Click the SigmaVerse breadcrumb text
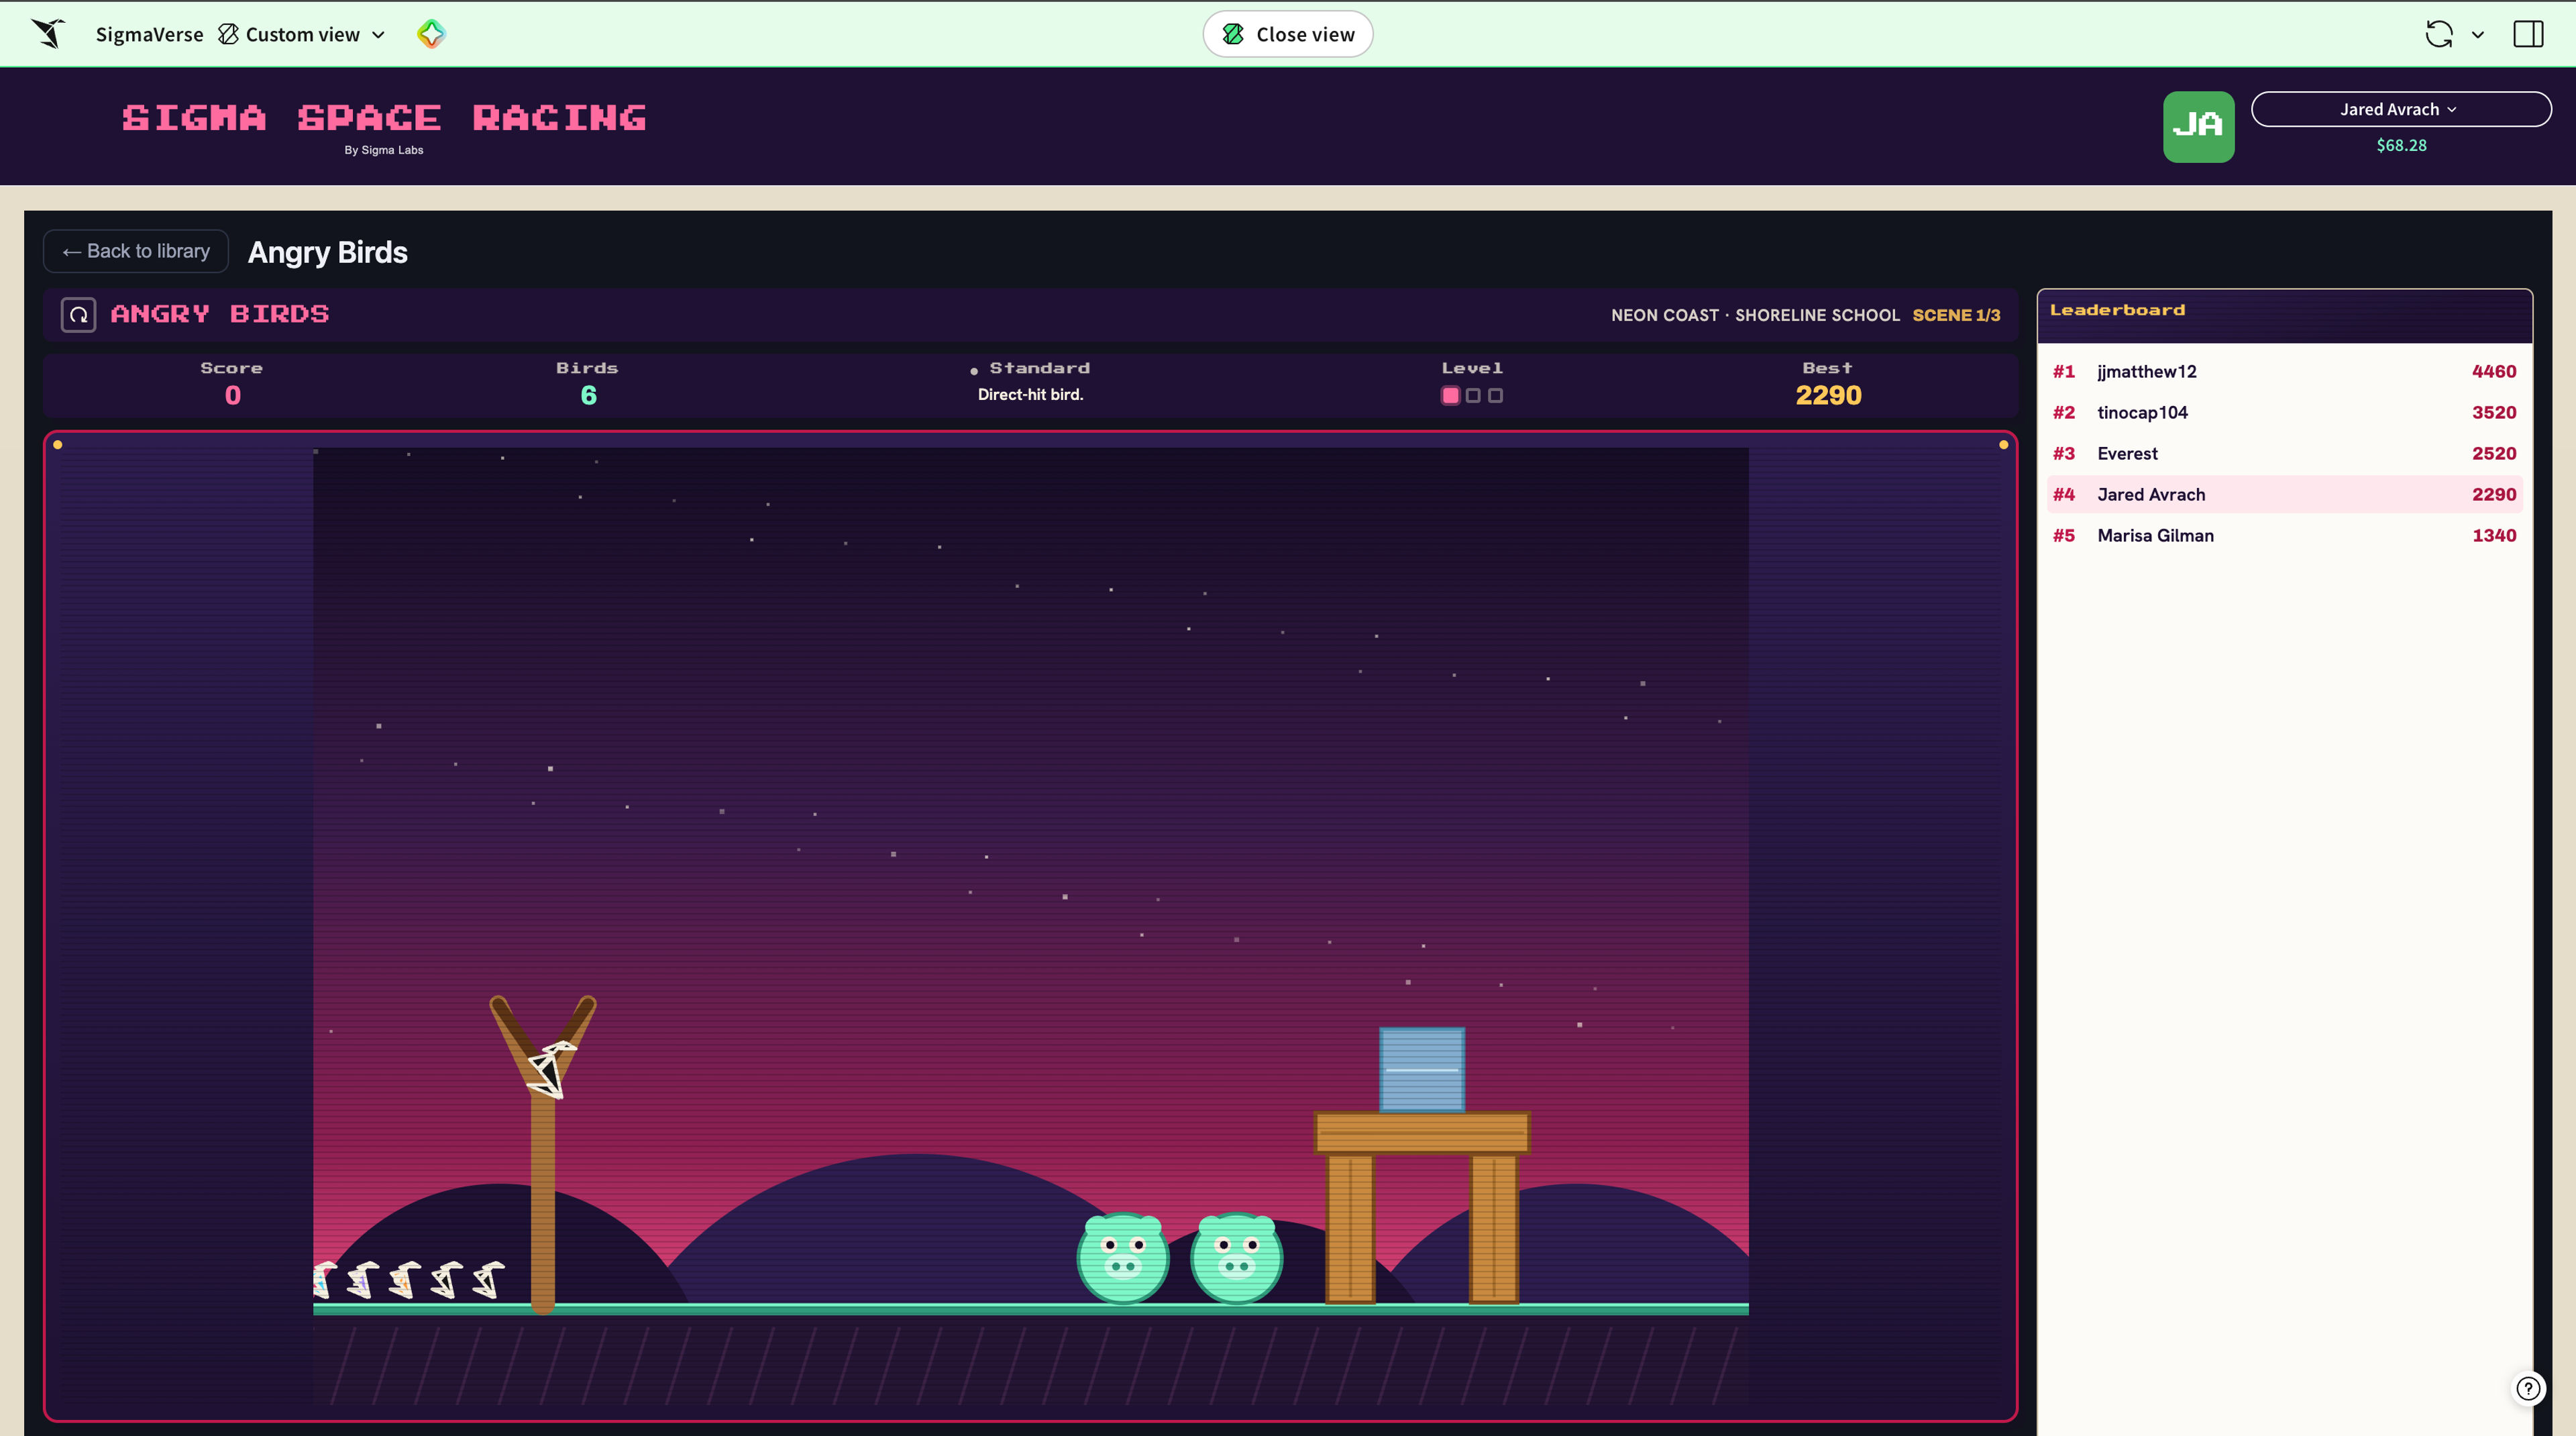 [149, 34]
